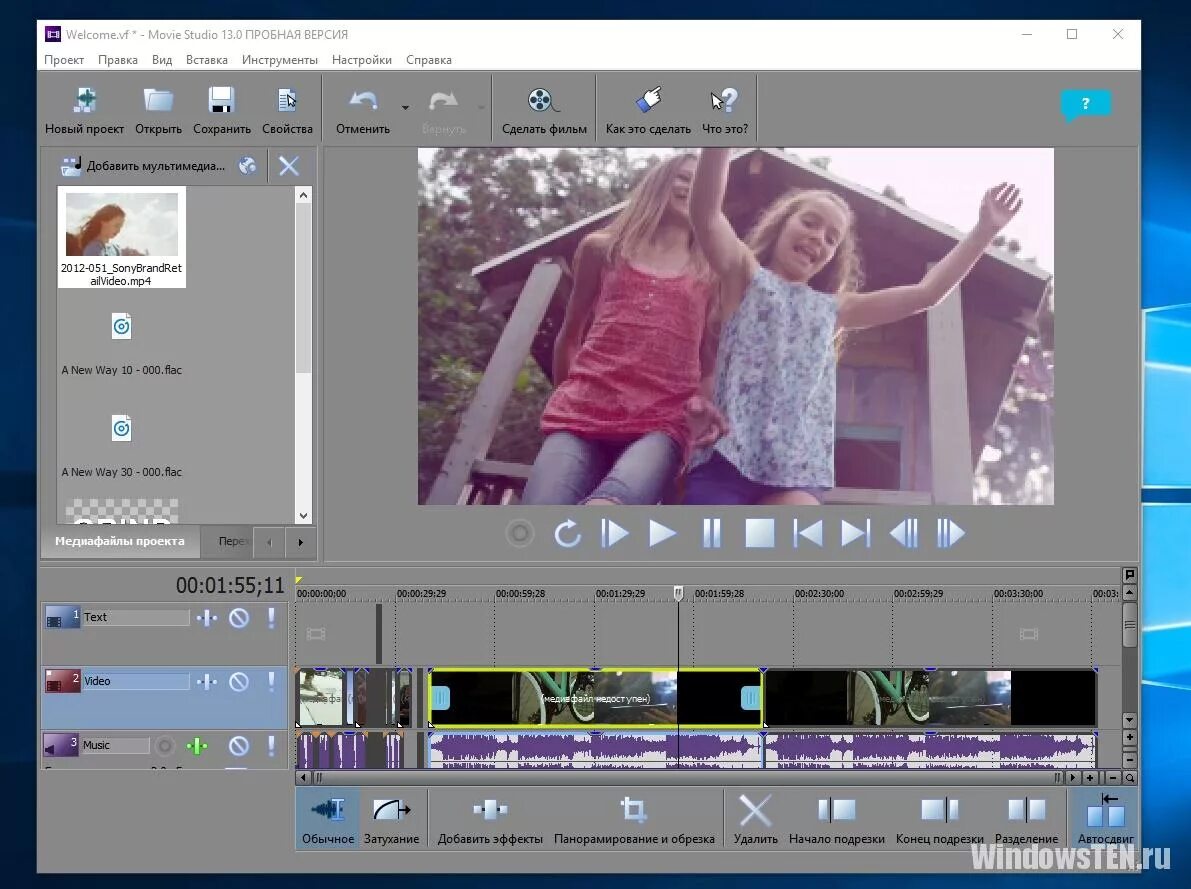Click the tab scroll right arrow
1191x889 pixels.
tap(300, 542)
